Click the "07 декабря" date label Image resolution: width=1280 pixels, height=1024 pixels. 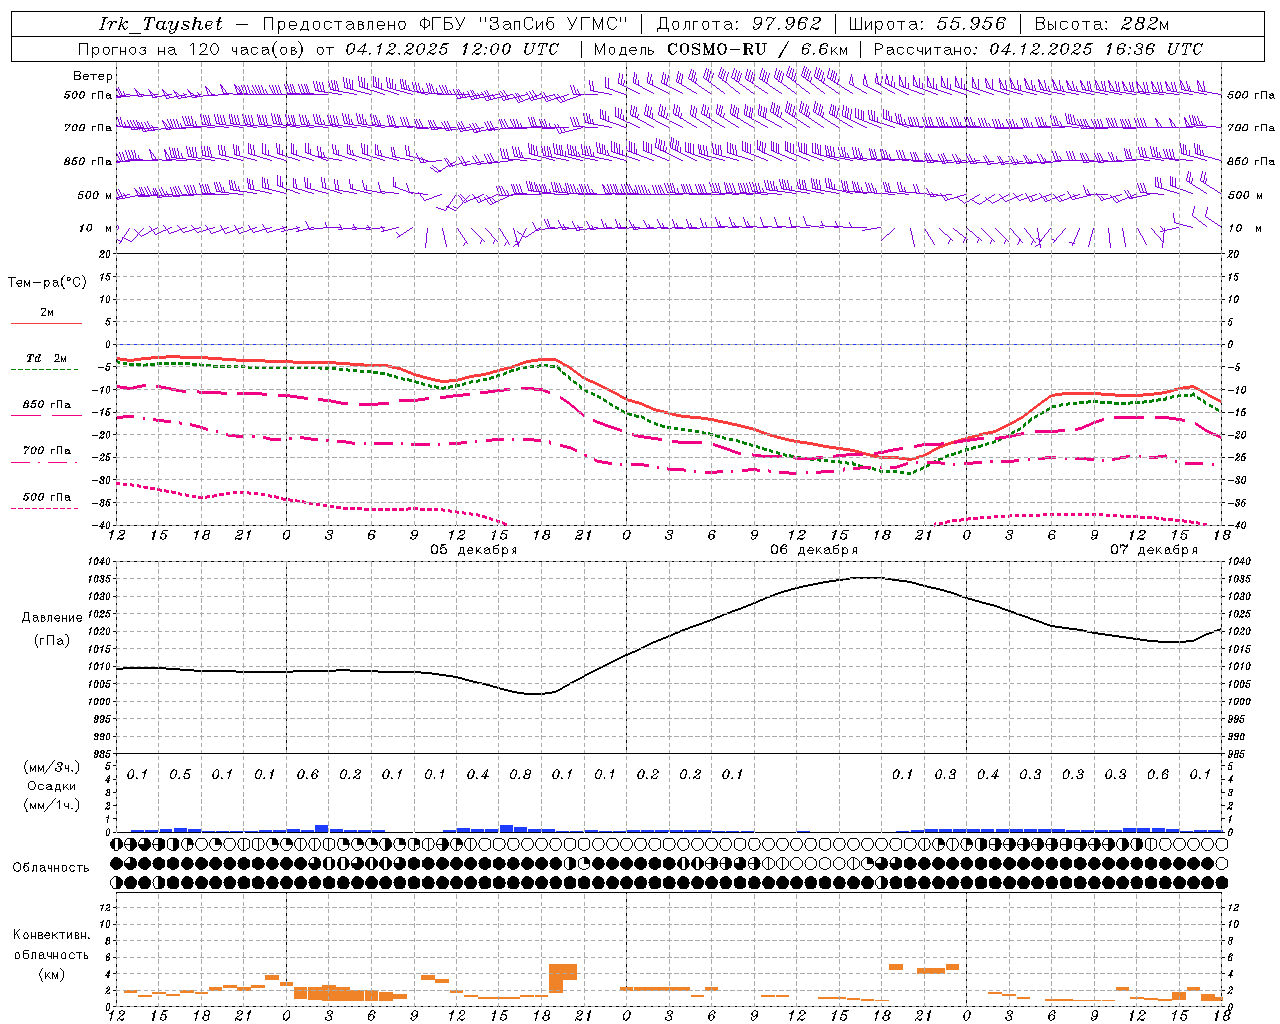click(1154, 550)
